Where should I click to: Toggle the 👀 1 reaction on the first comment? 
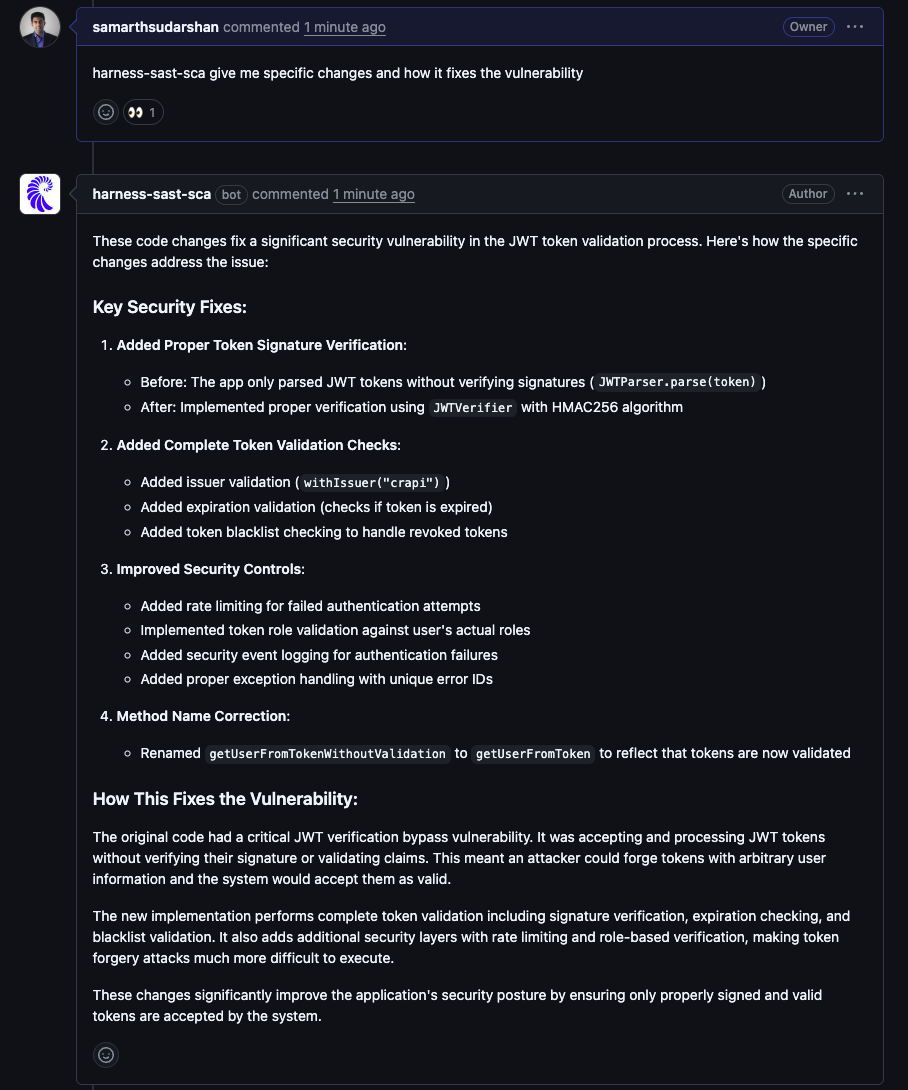click(x=143, y=111)
